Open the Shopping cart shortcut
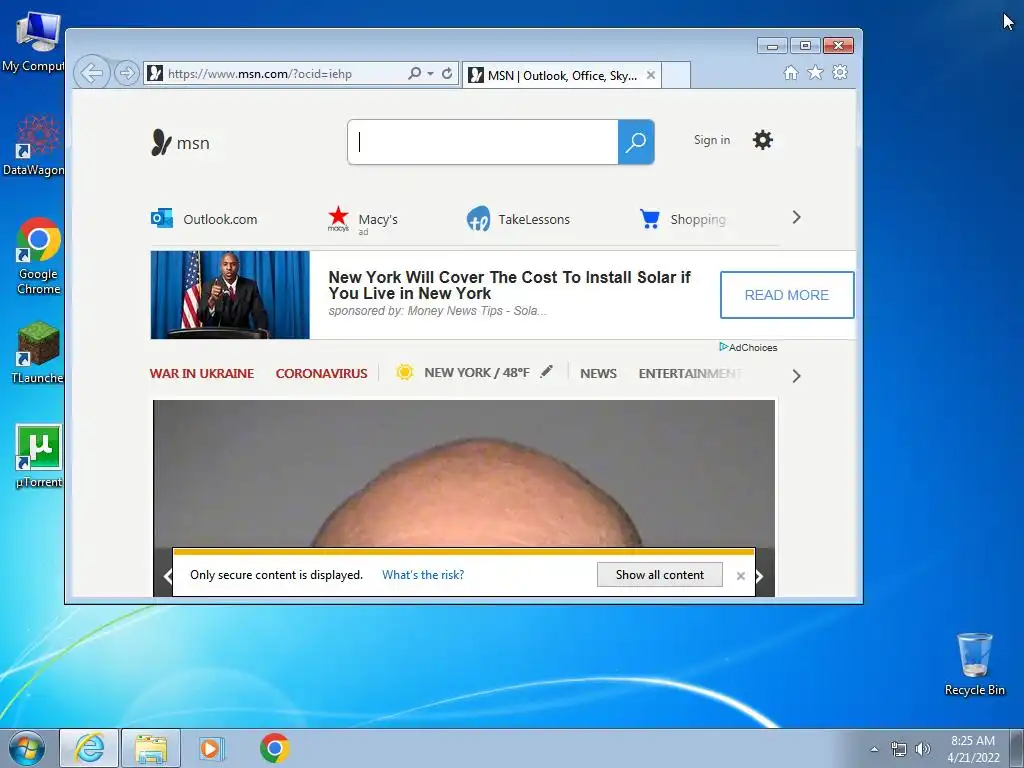Screen dimensions: 1024x768 click(682, 219)
